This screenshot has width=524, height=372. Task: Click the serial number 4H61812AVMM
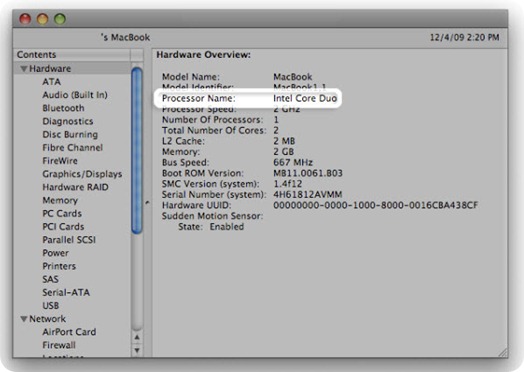pyautogui.click(x=308, y=195)
